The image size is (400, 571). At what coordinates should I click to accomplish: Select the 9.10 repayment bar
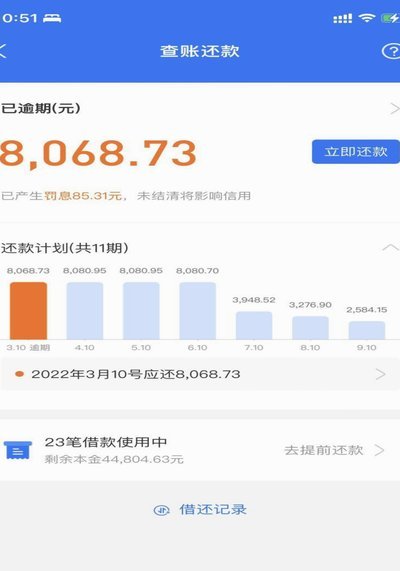(x=367, y=330)
